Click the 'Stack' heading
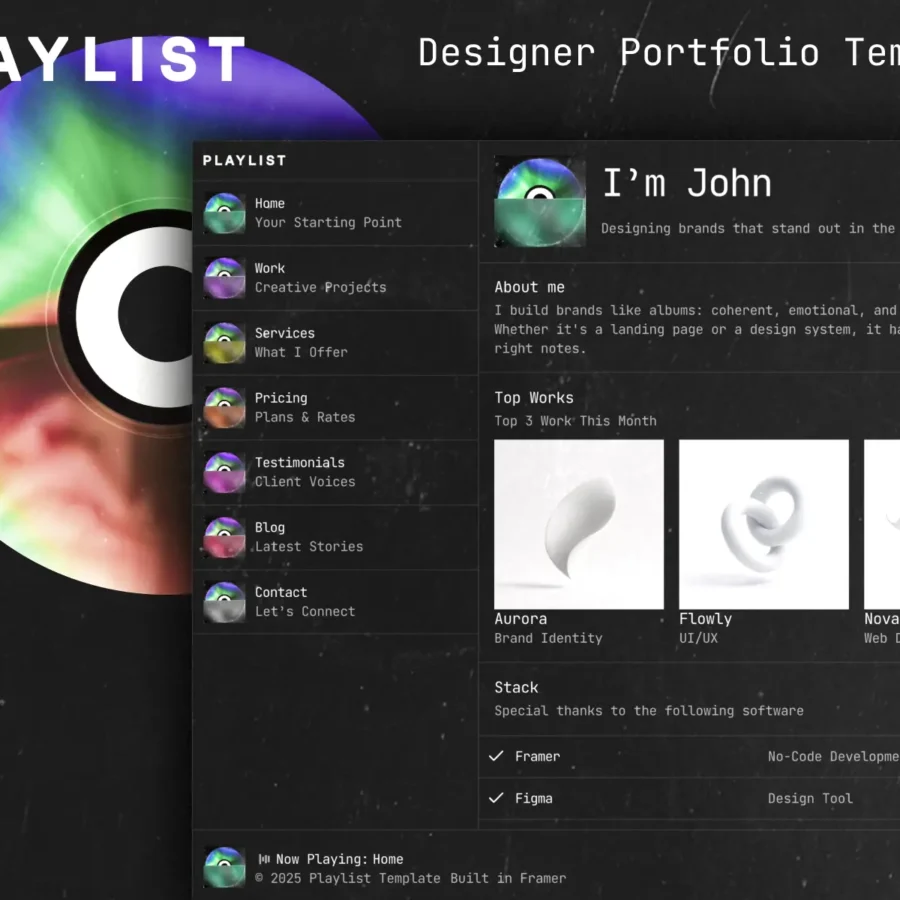This screenshot has height=900, width=900. (x=516, y=688)
